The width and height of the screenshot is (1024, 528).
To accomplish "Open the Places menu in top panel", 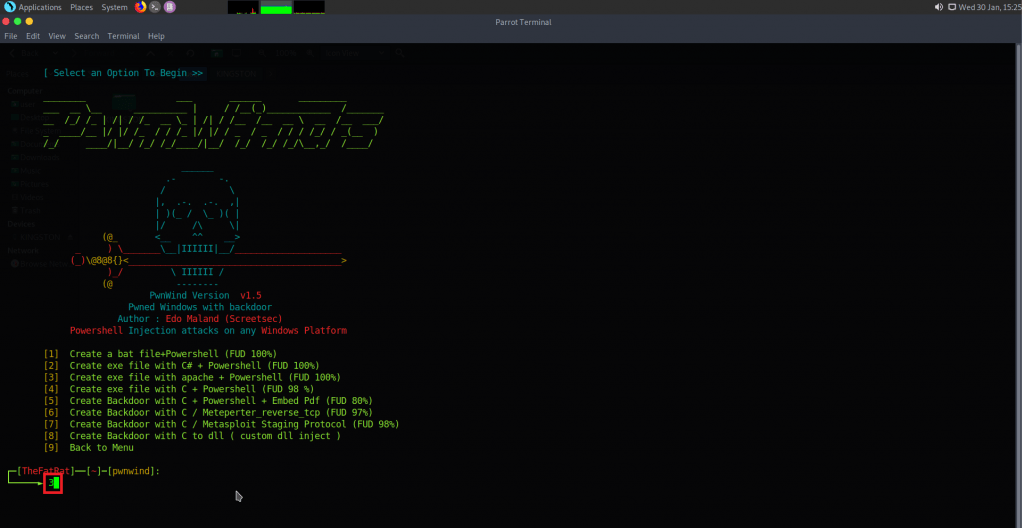I will click(82, 7).
